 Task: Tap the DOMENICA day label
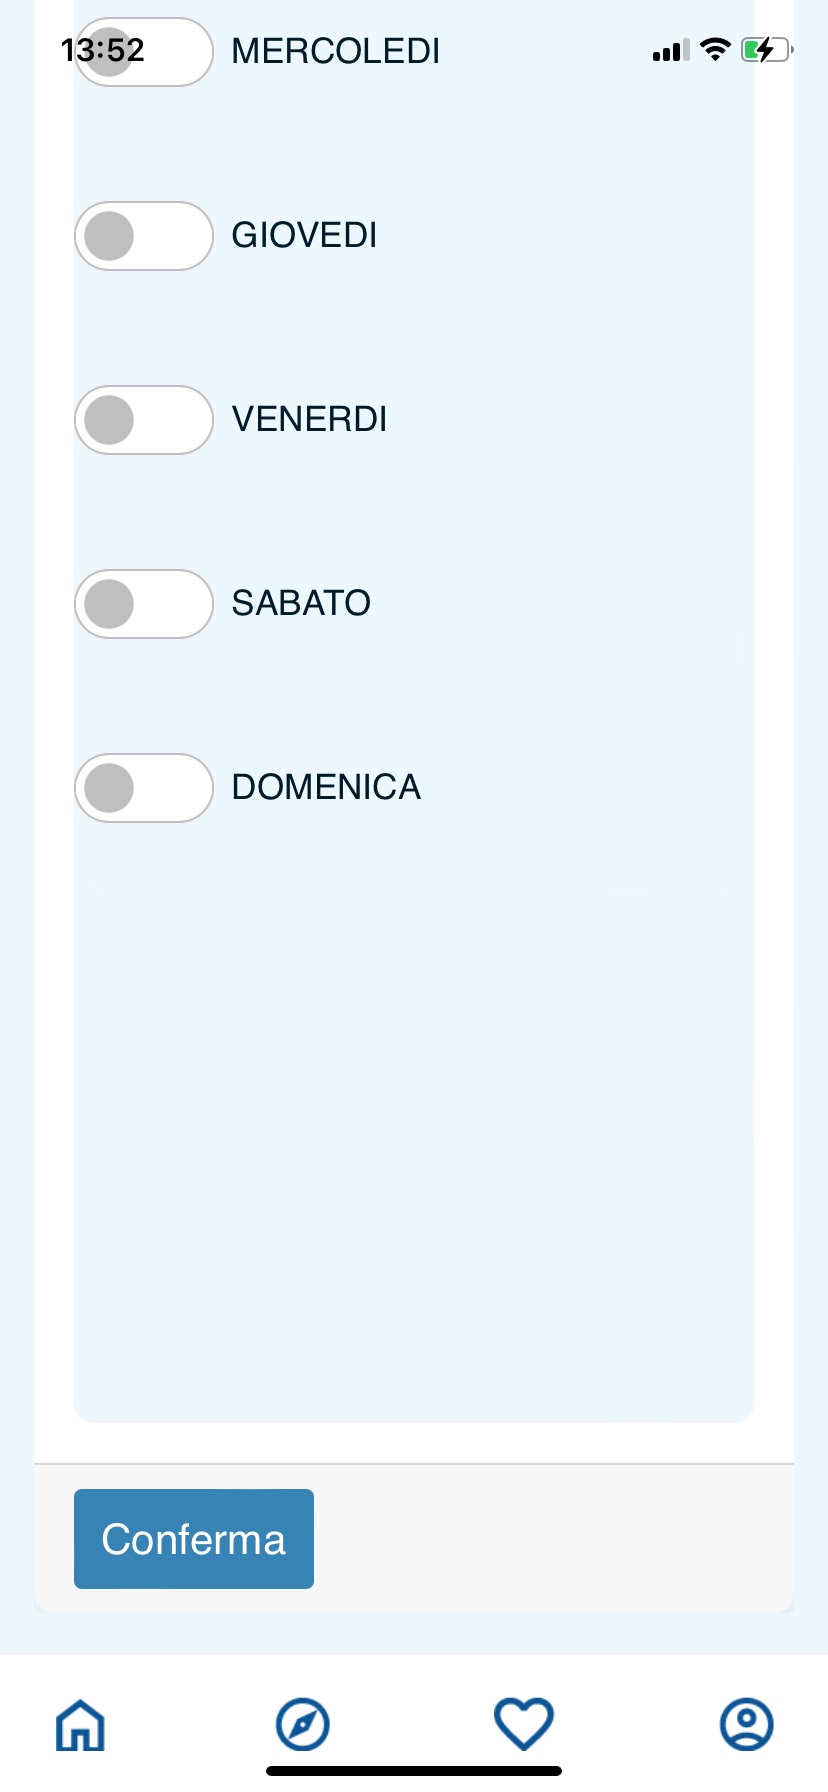(x=327, y=788)
